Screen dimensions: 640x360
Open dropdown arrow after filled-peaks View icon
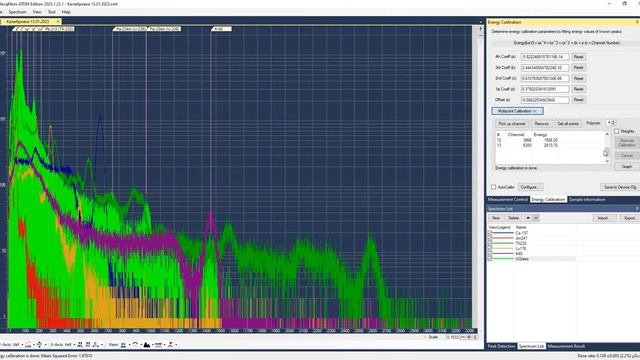[152, 345]
